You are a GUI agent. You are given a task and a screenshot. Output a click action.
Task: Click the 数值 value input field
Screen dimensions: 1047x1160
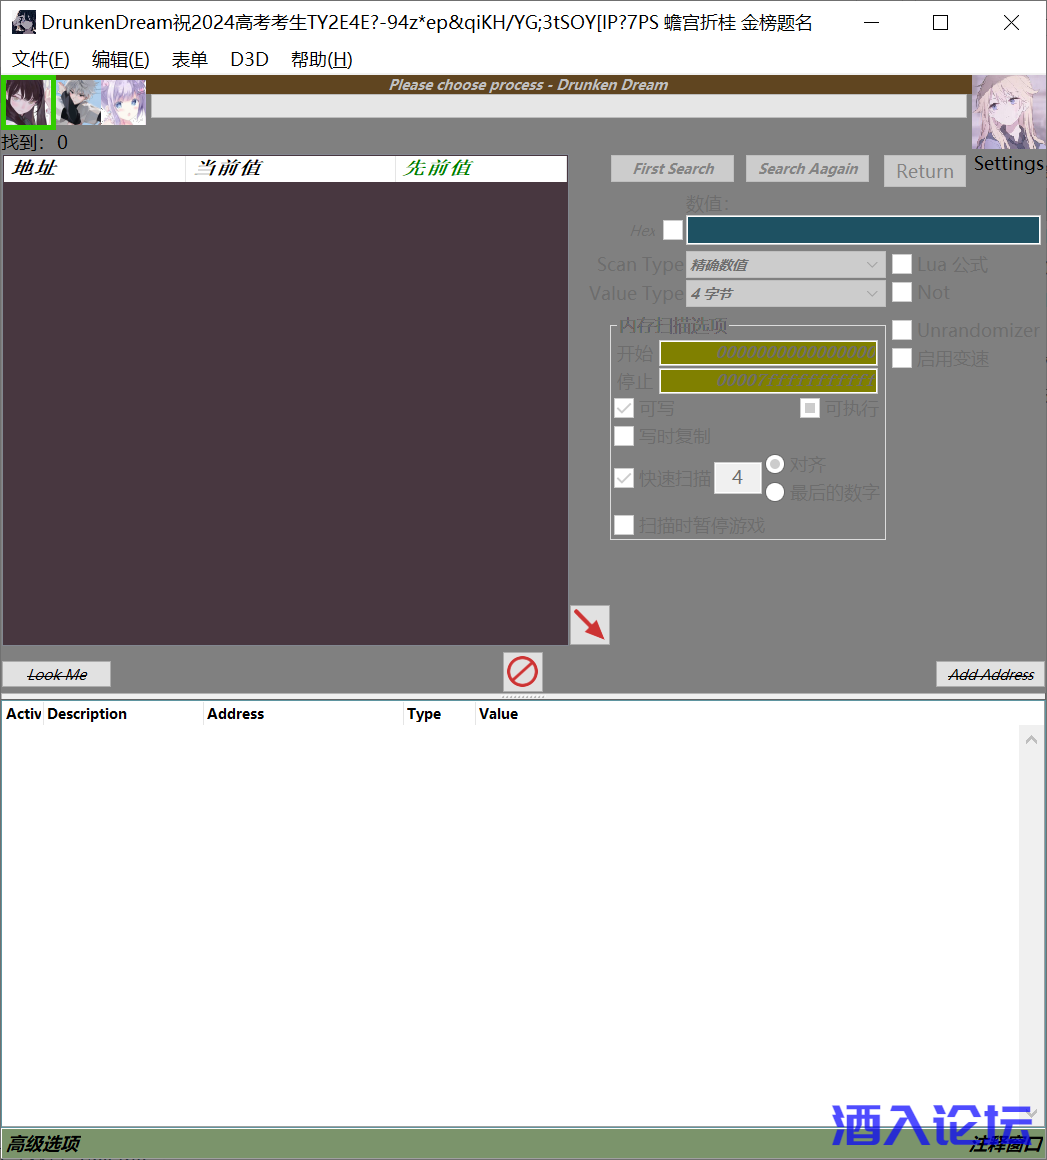863,230
